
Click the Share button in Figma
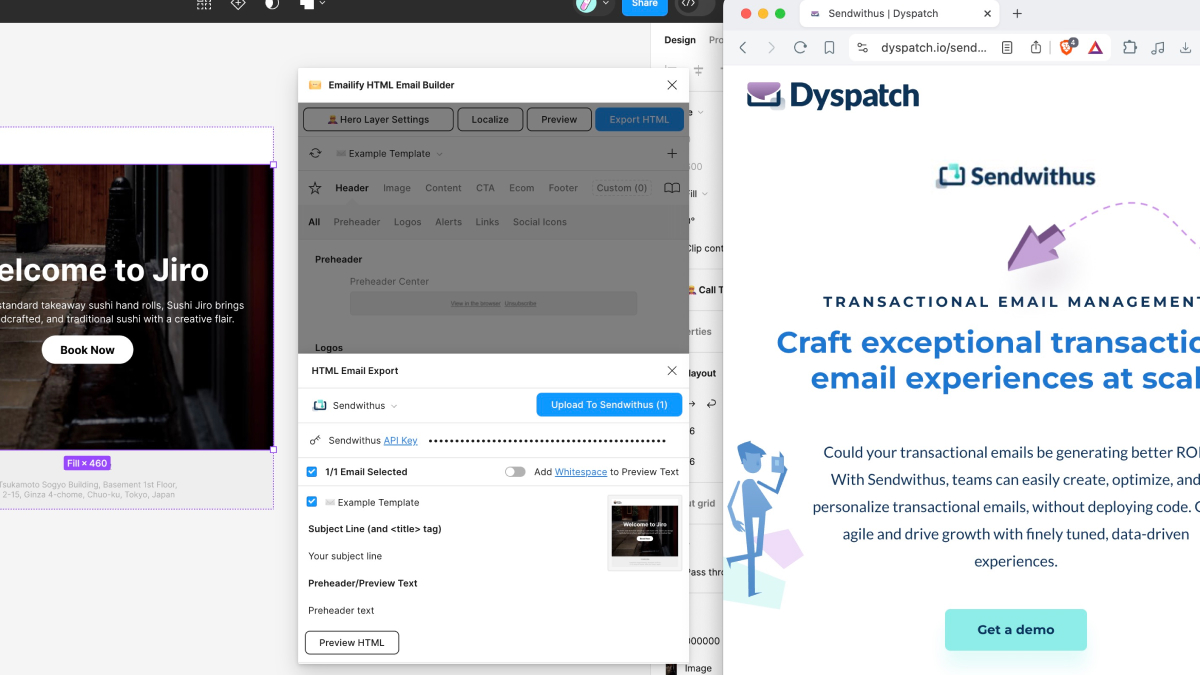645,5
